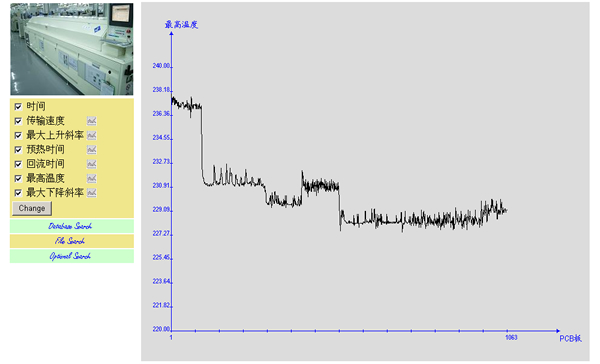600x364 pixels.
Task: Open chart icon beside 最高温度
Action: pos(91,178)
